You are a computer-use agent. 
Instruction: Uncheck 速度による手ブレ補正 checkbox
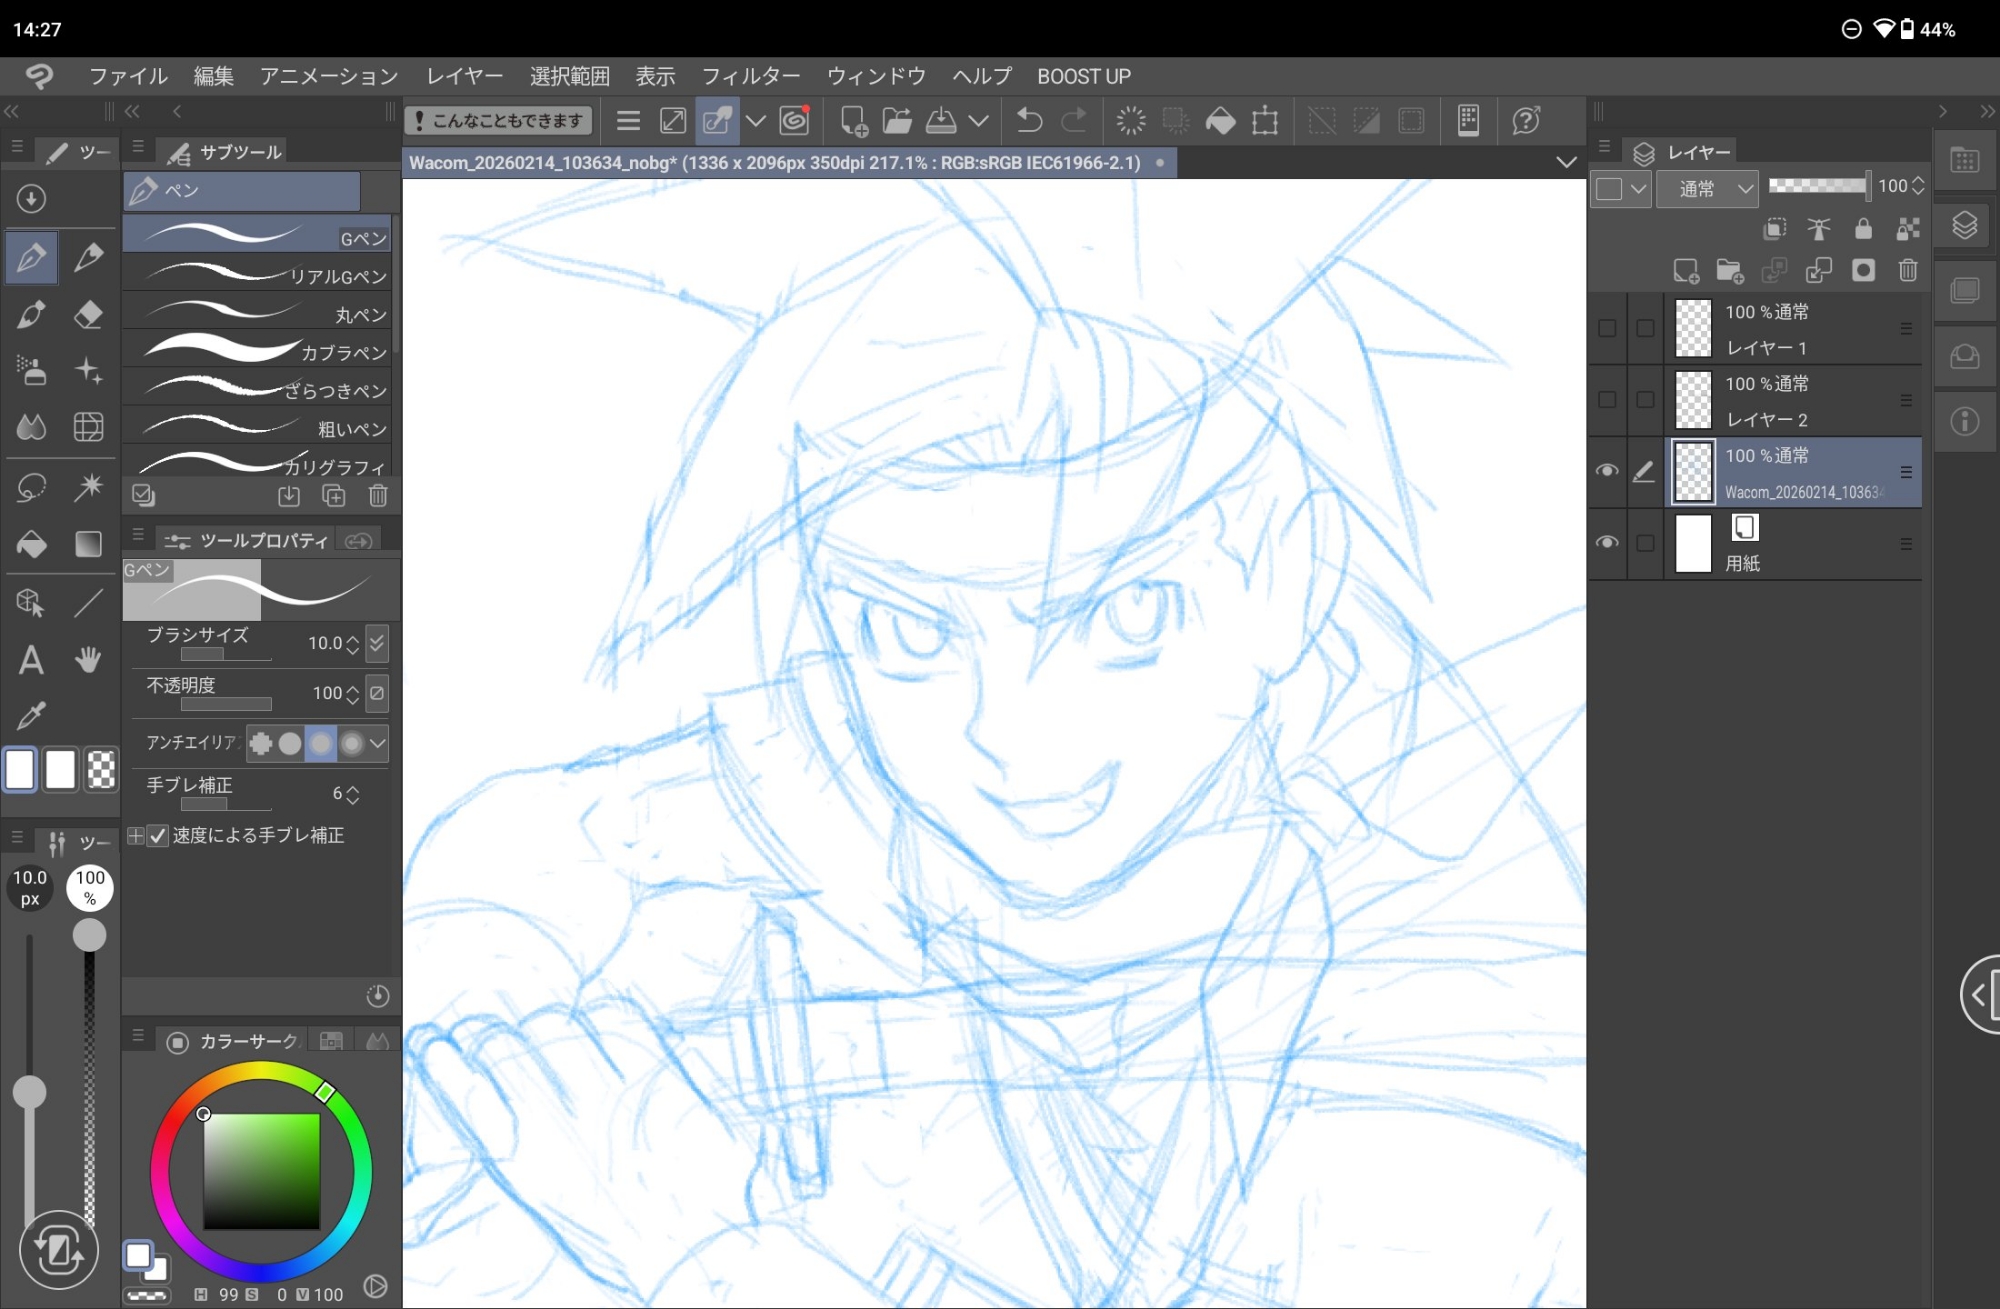pos(158,836)
